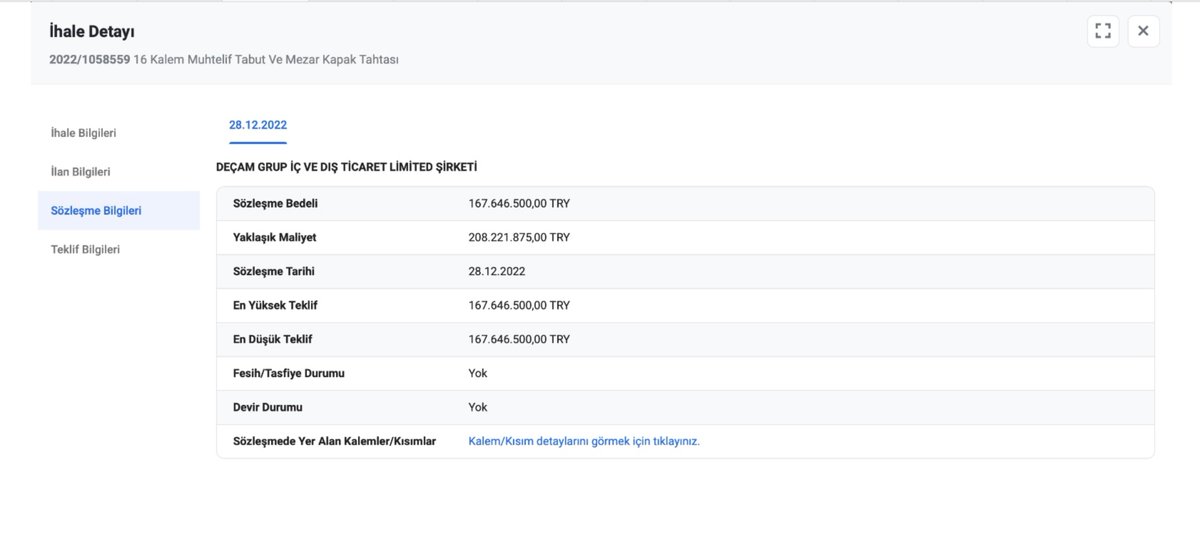Click Sözleşmede Yer Alan Kalemler/Kısımlar label
The width and height of the screenshot is (1200, 554).
tap(334, 441)
